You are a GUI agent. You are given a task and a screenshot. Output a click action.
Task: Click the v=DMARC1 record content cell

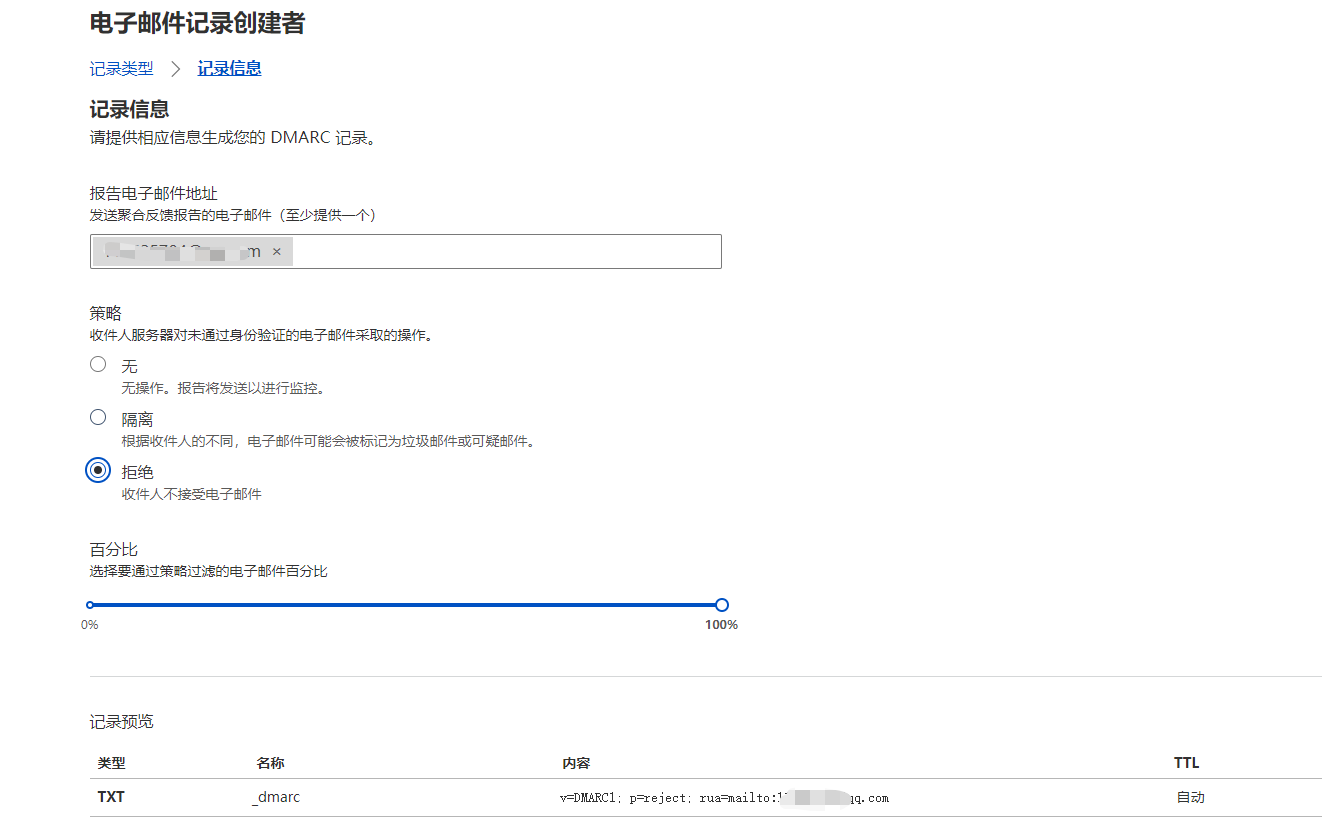pos(724,798)
